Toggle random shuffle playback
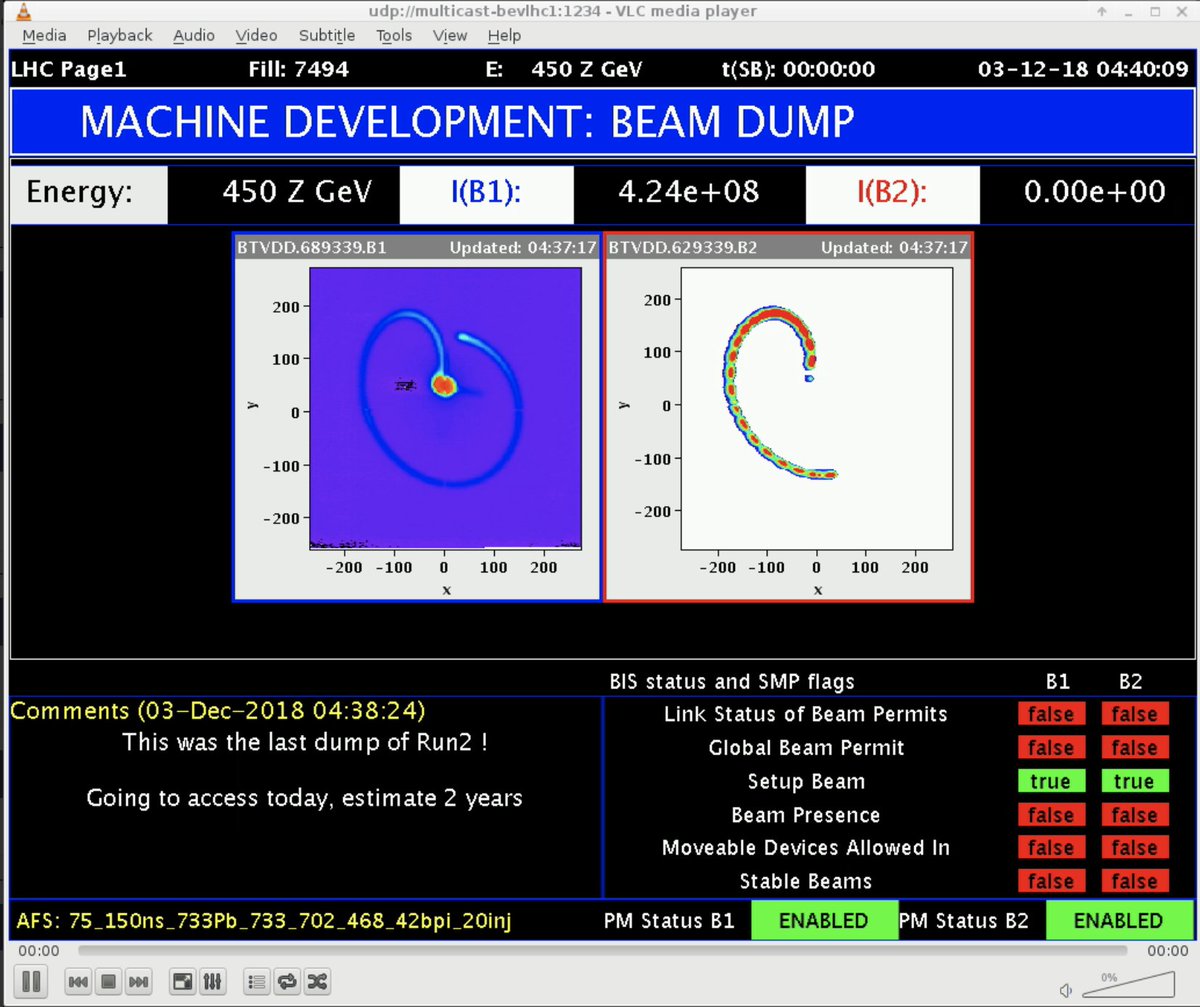Screen dimensions: 1200x1007 [317, 981]
